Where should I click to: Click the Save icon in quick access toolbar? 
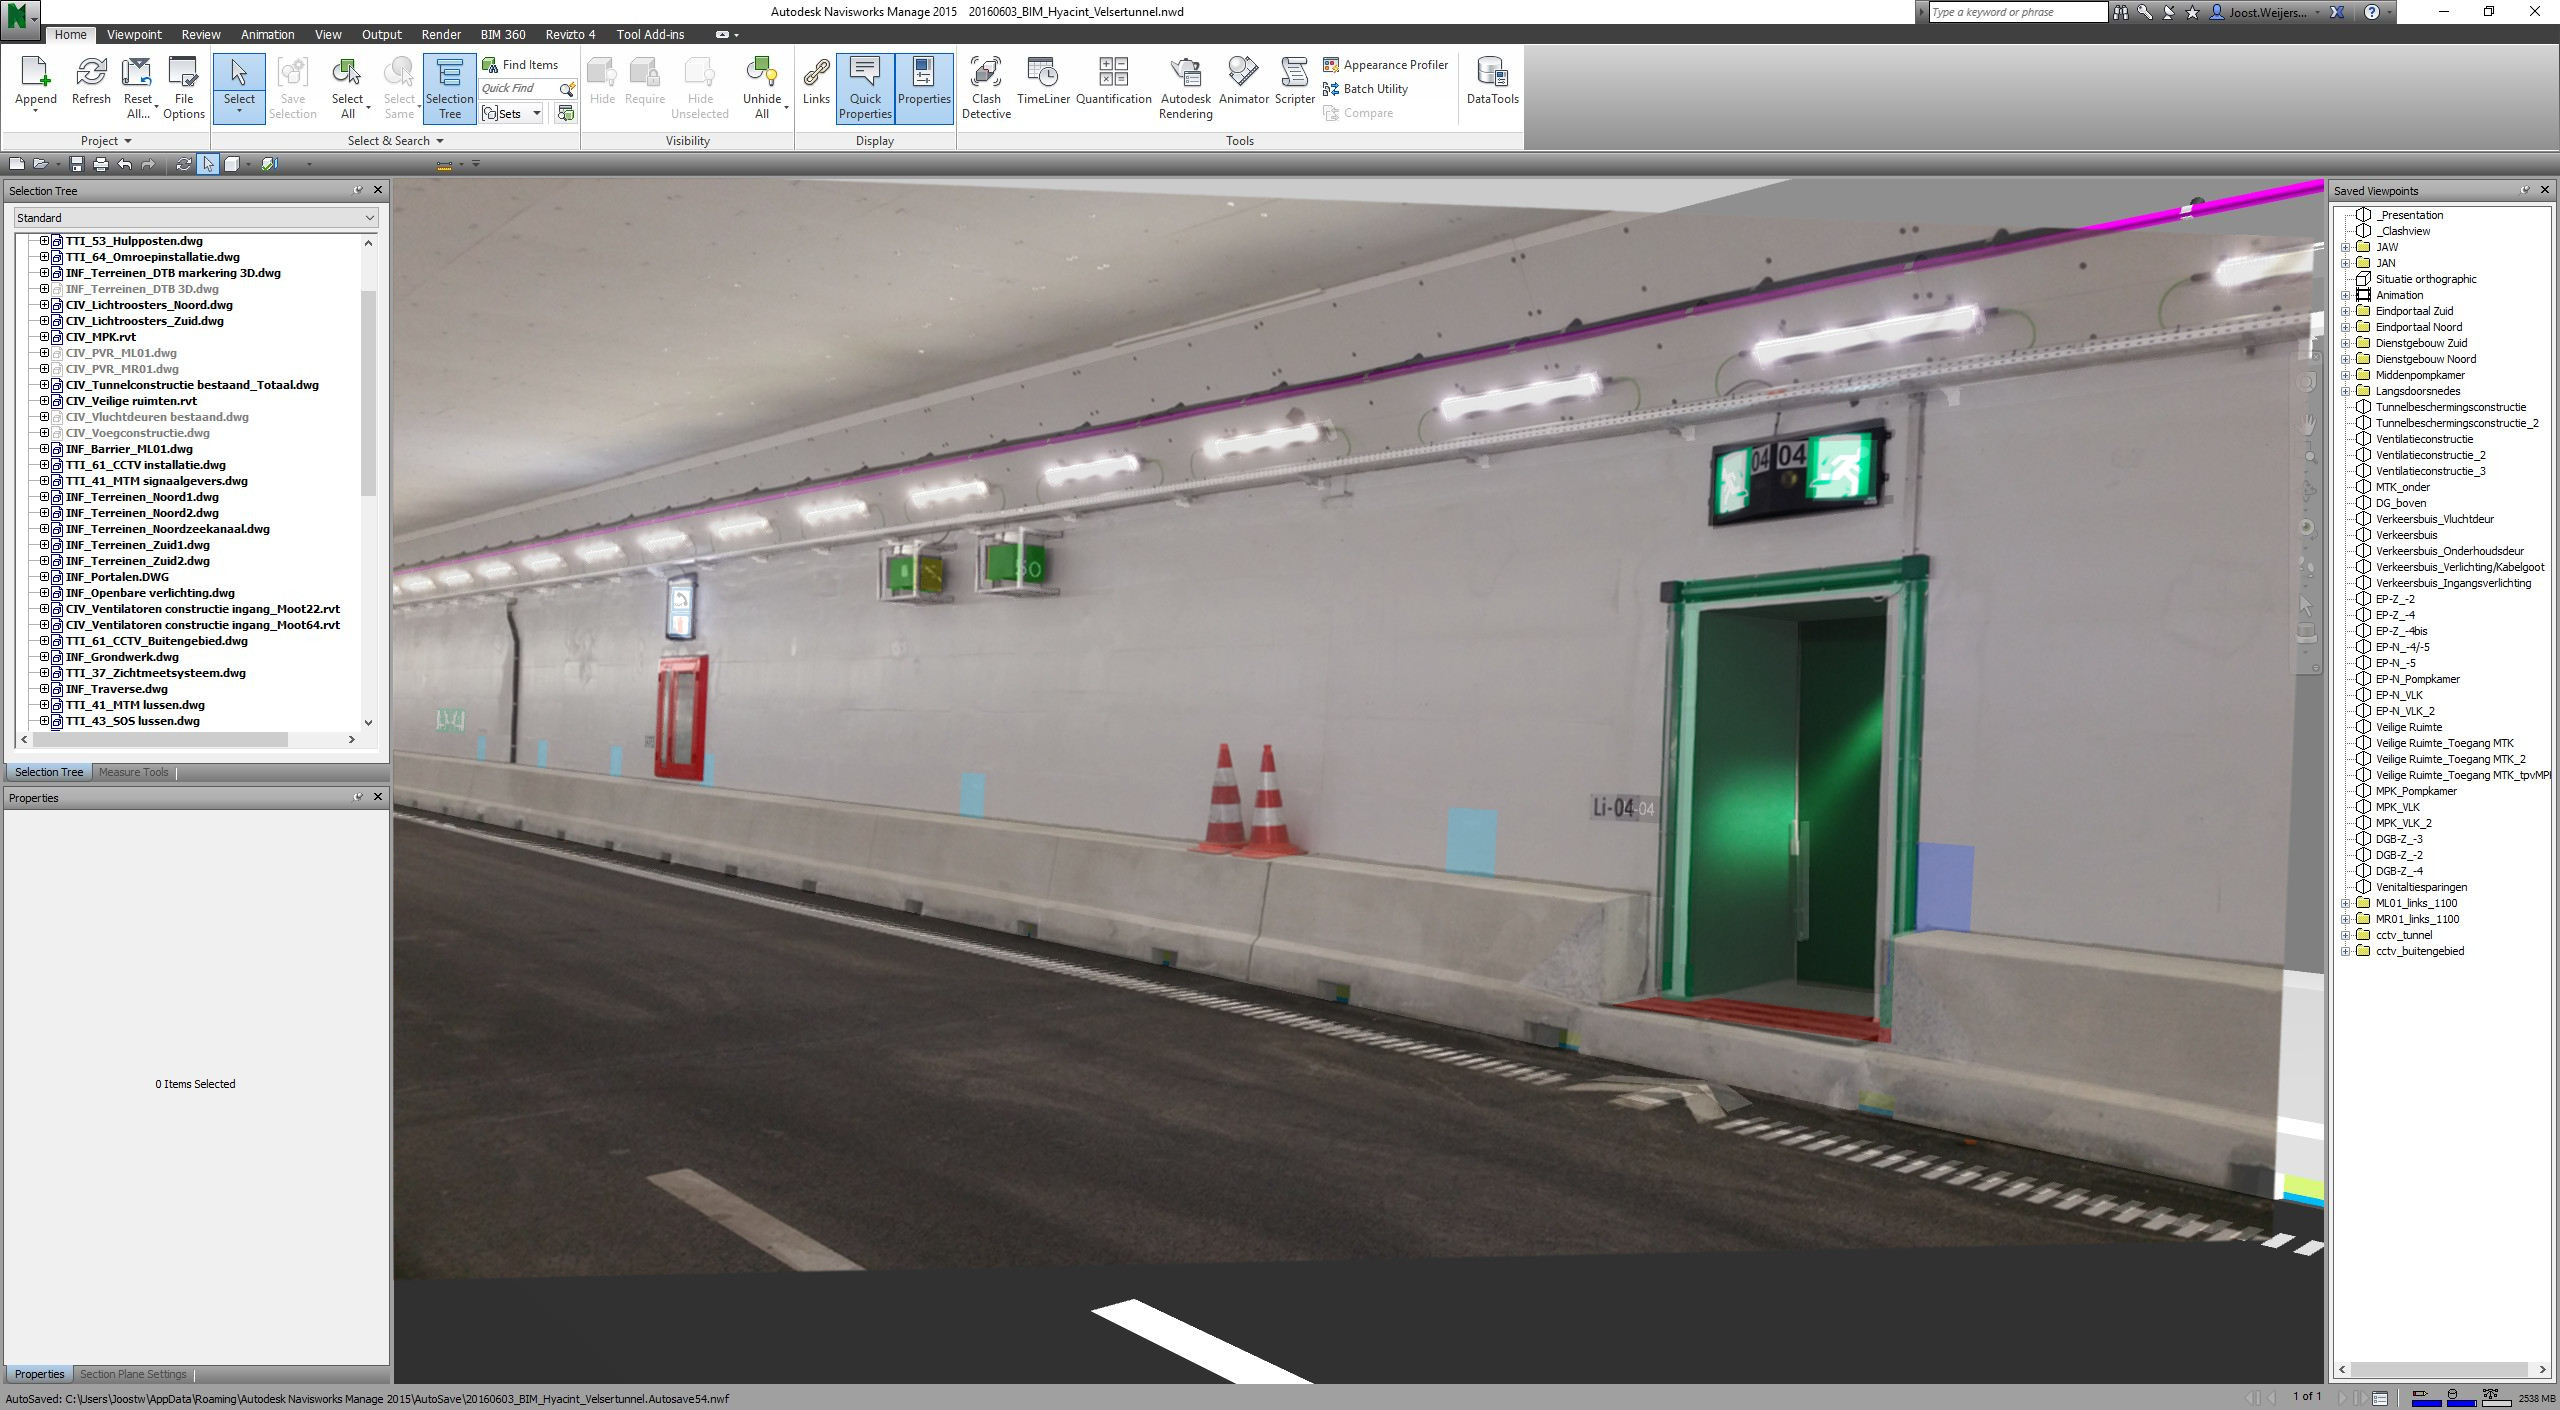pos(76,164)
